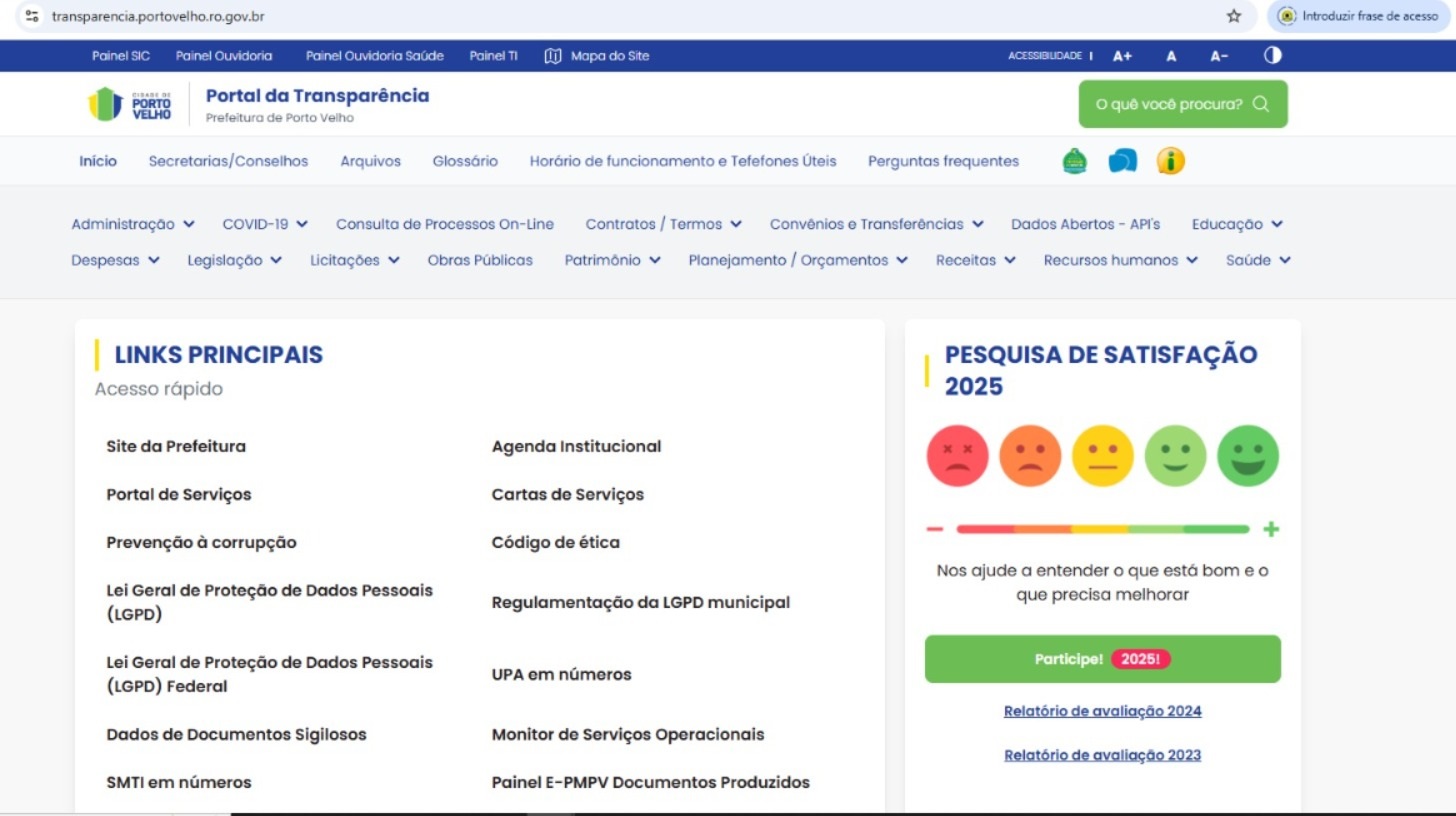The image size is (1456, 816).
Task: Select the red very dissatisfied face
Action: tap(957, 456)
